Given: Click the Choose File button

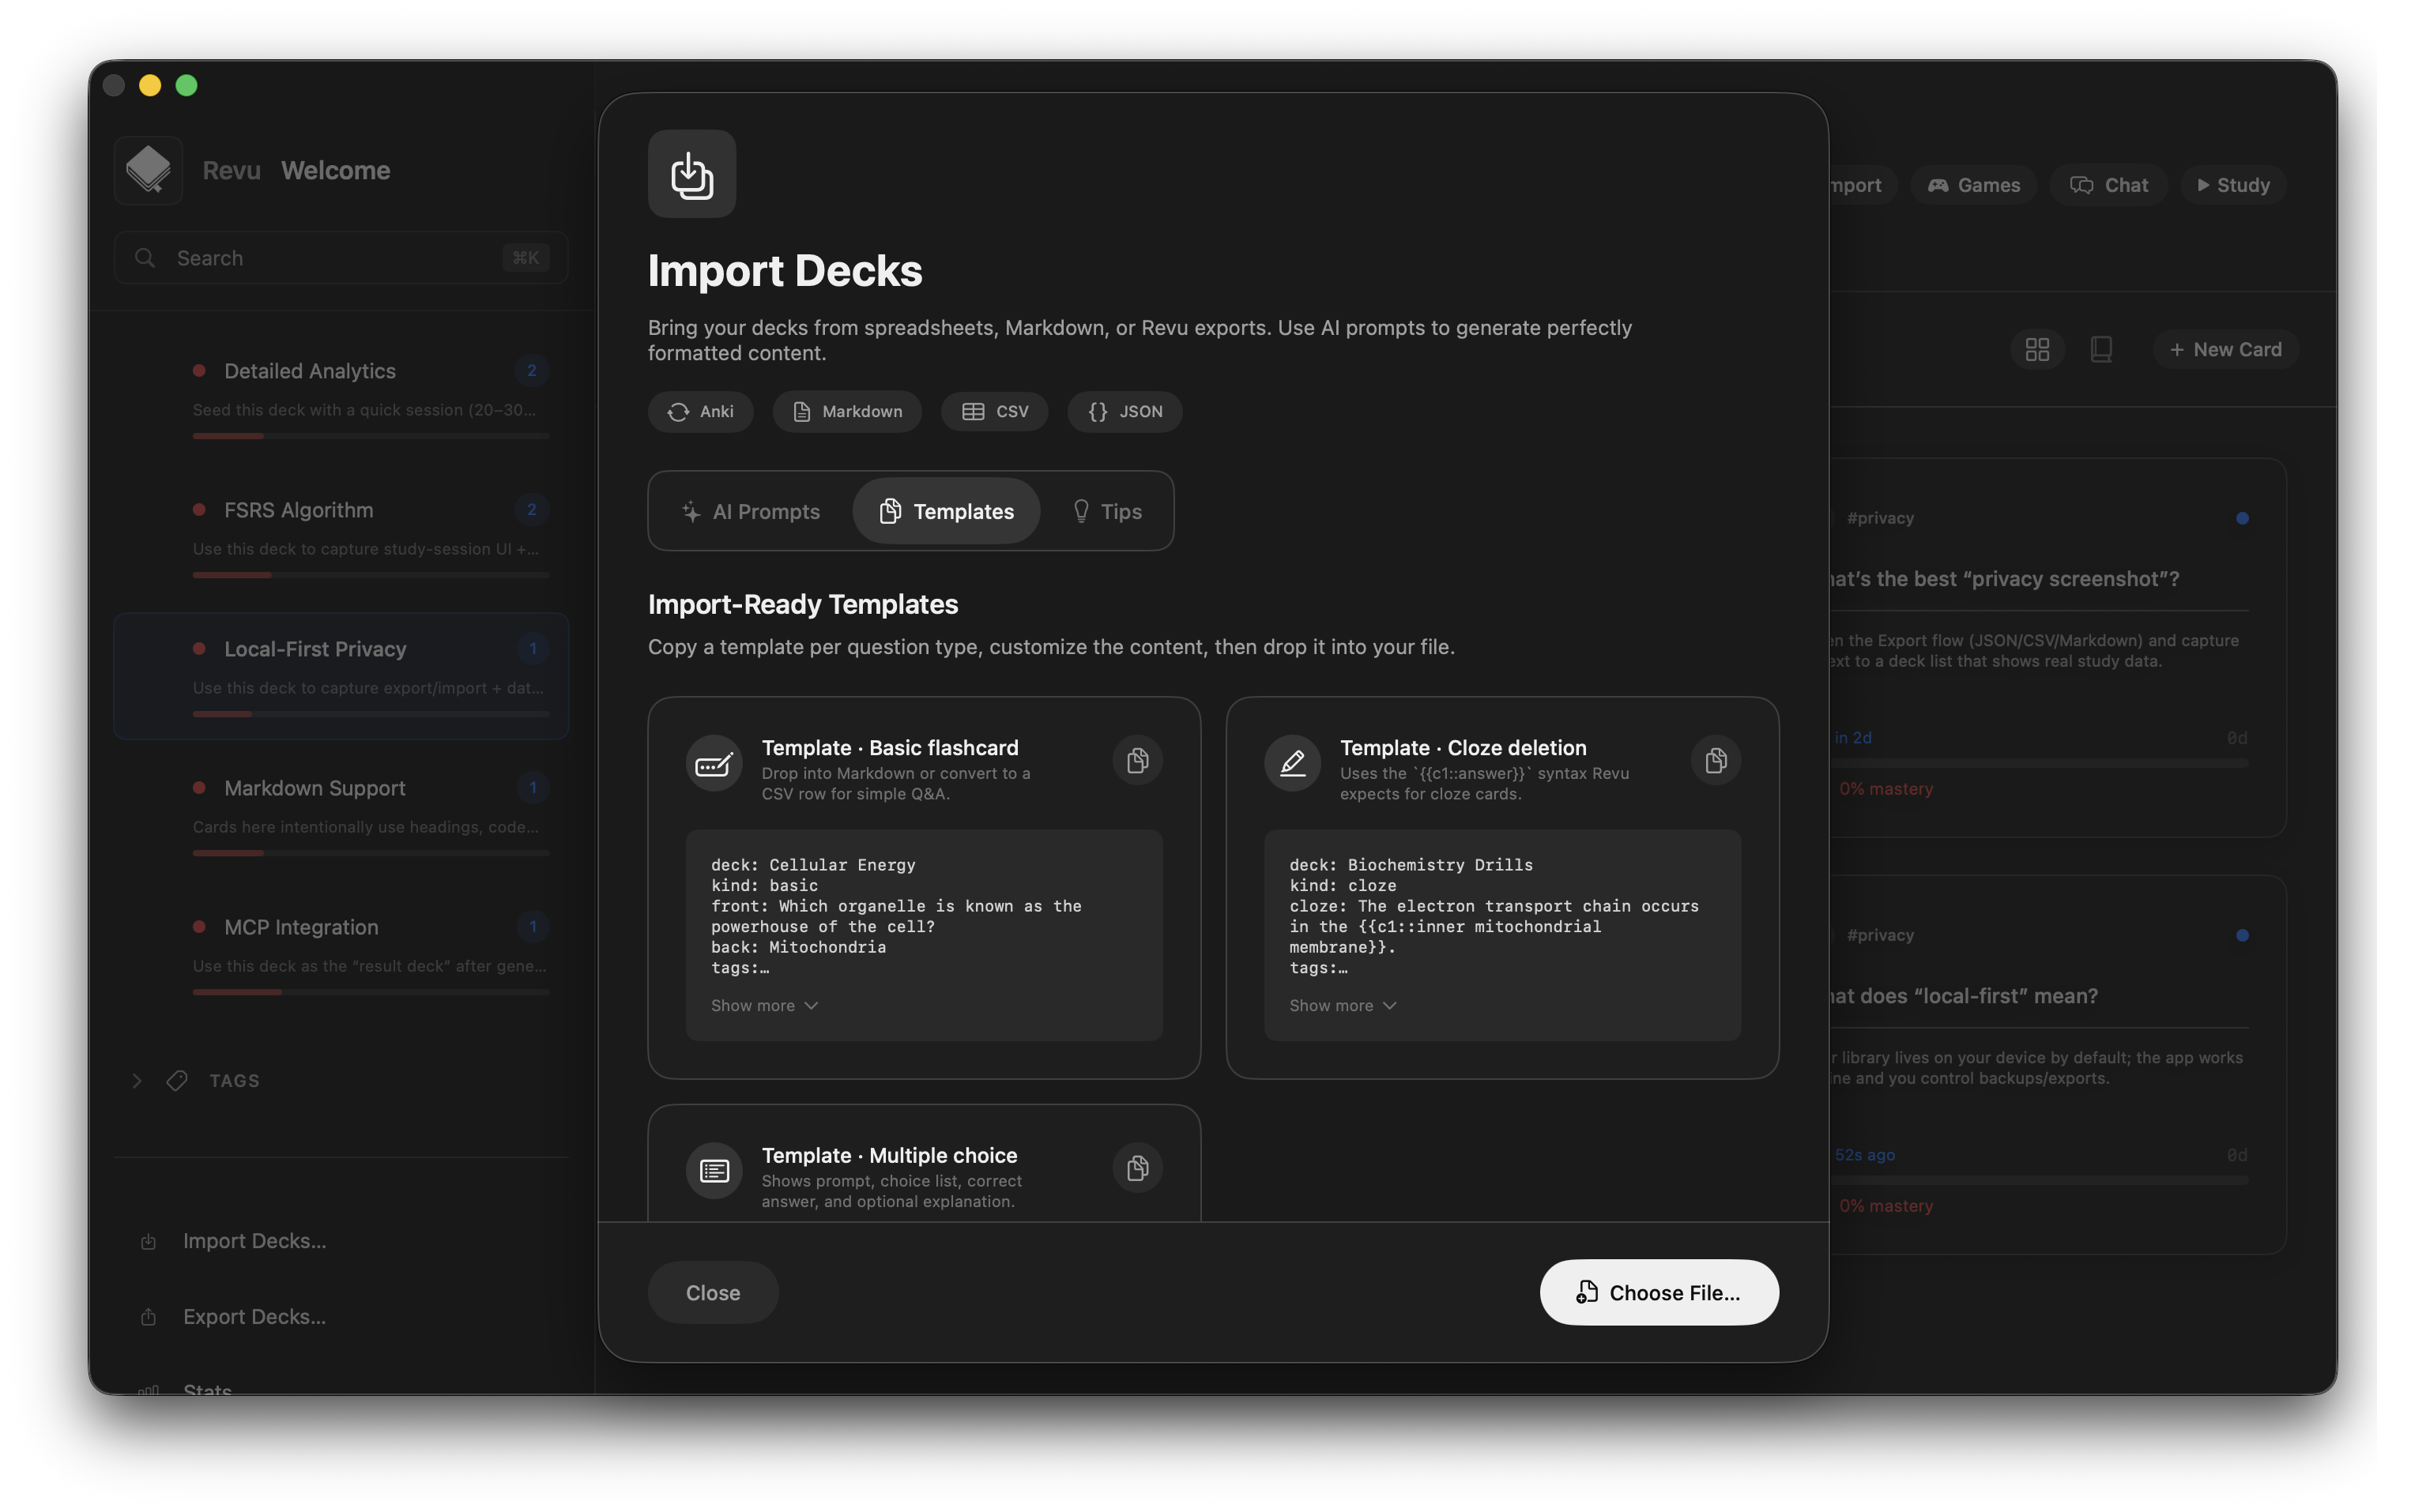Looking at the screenshot, I should (1658, 1293).
